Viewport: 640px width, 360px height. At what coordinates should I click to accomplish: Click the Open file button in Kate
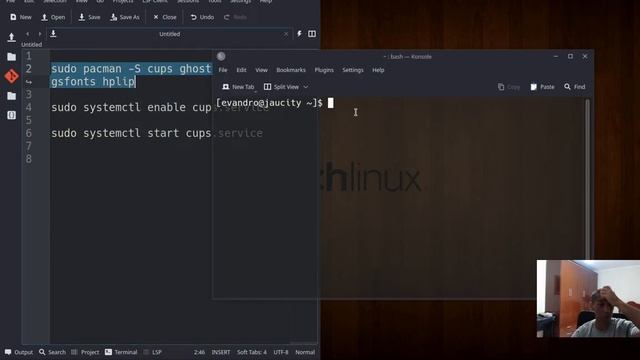click(53, 17)
